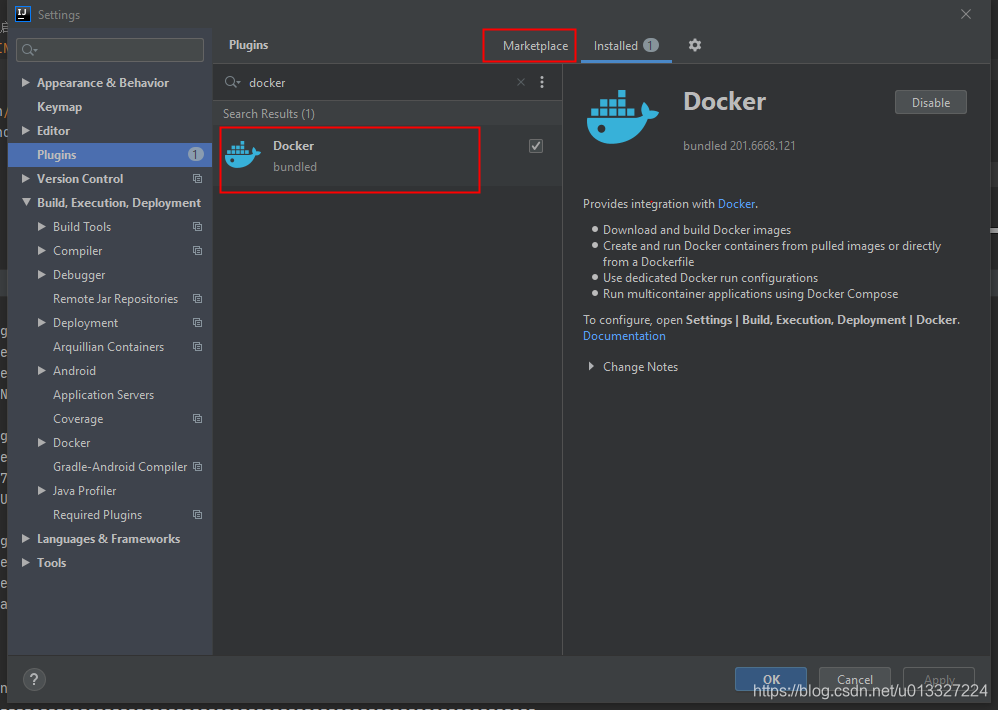Click the Disable button for Docker
The image size is (998, 710).
[930, 101]
